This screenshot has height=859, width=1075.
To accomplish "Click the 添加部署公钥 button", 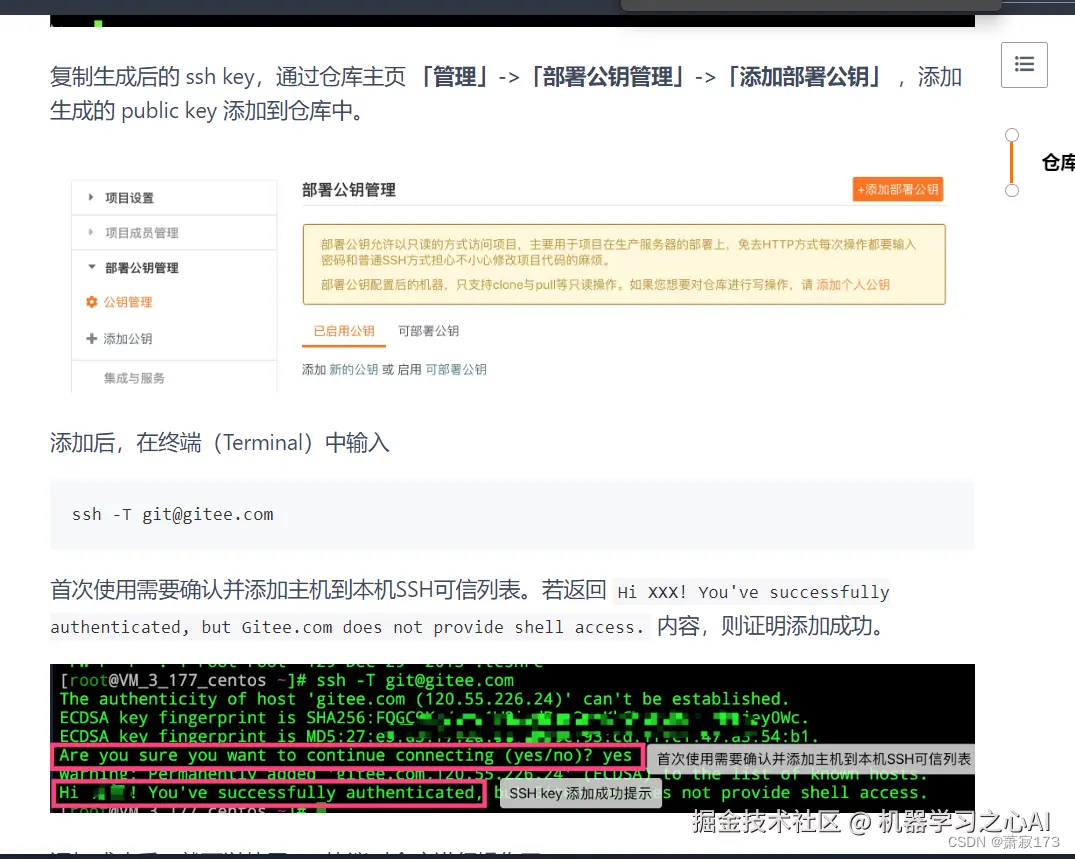I will pos(897,188).
